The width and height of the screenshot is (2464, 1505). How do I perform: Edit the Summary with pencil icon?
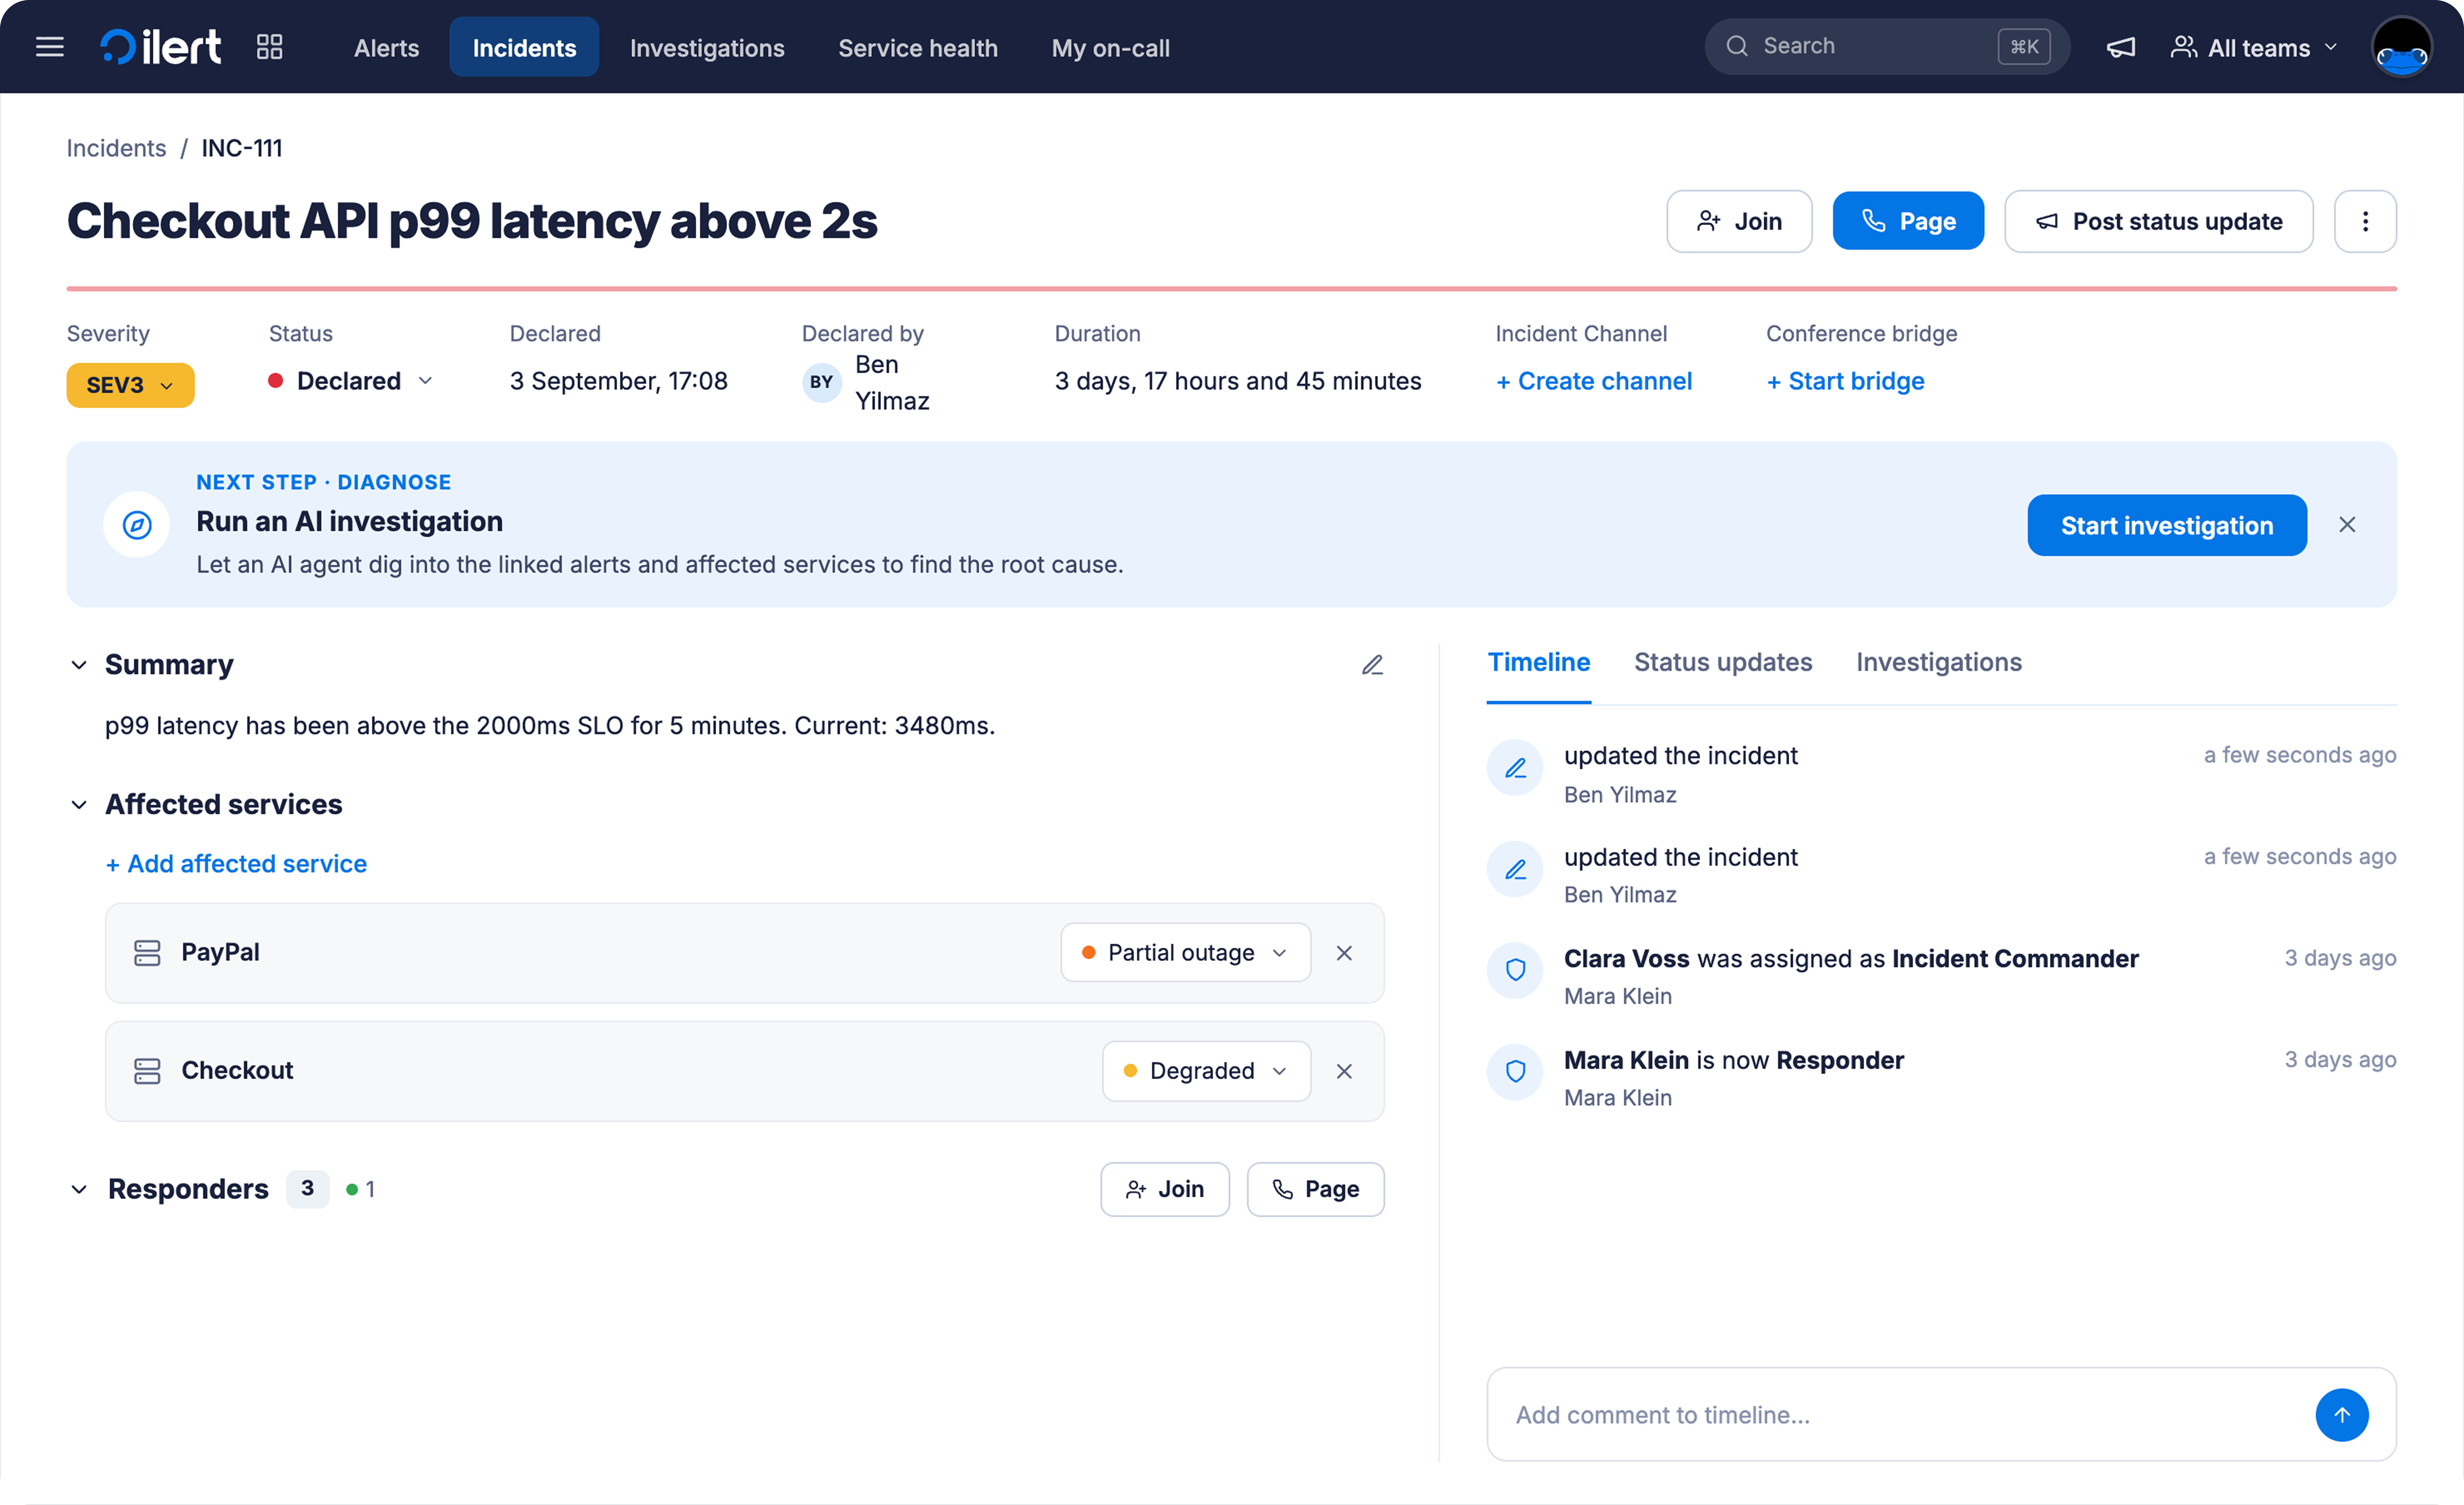coord(1372,665)
